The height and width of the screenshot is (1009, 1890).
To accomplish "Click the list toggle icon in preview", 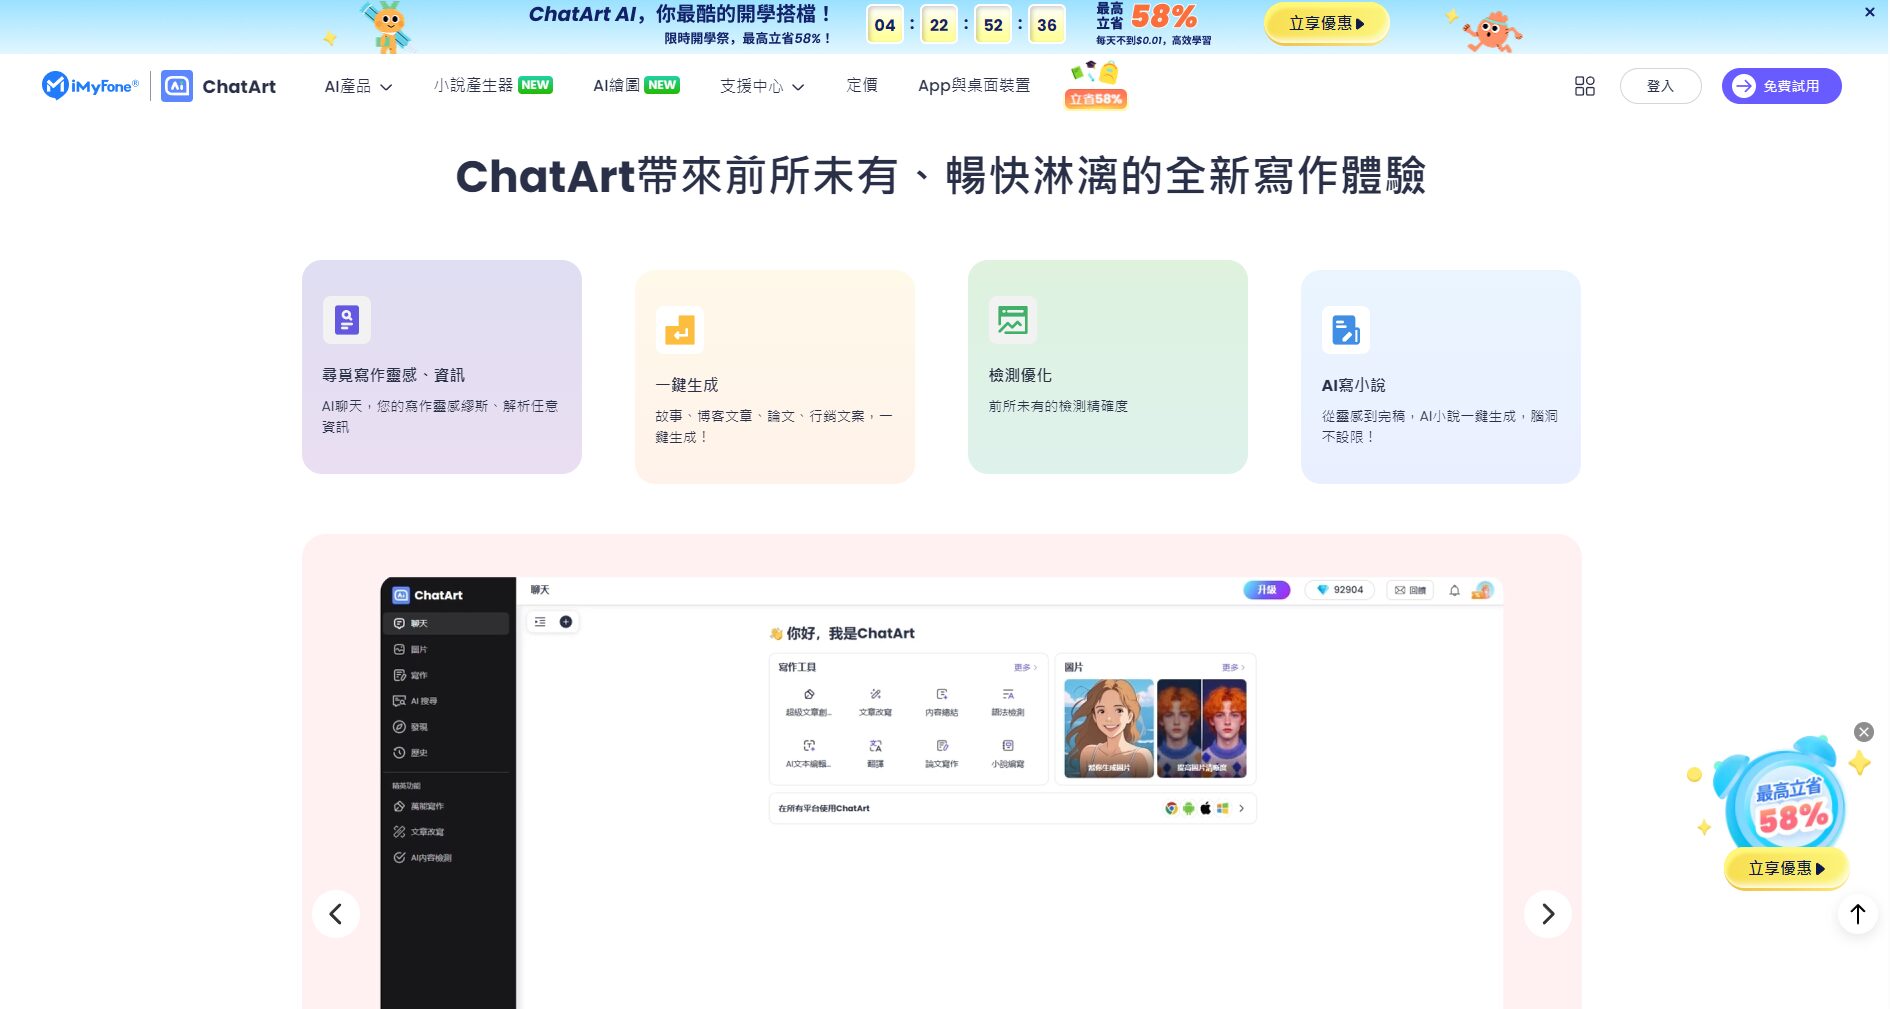I will (540, 622).
